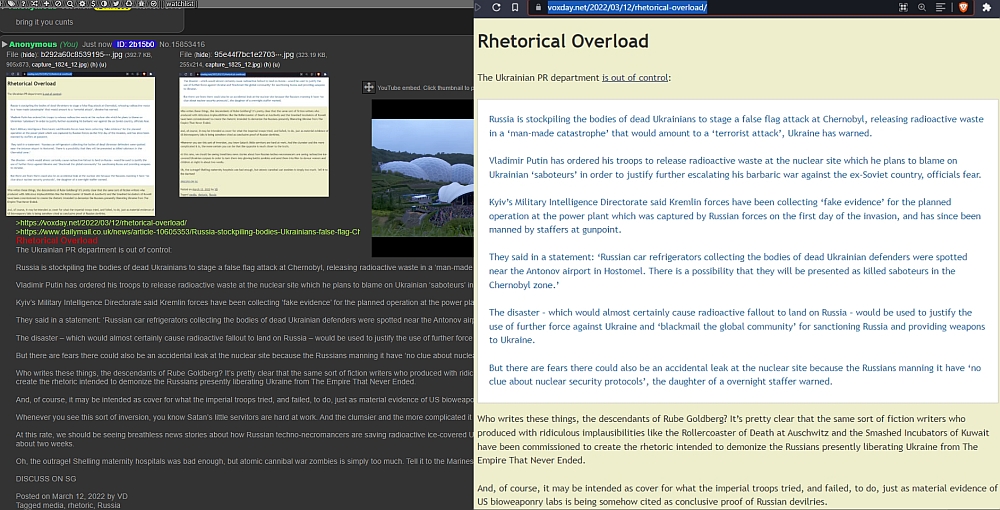This screenshot has height=510, width=1000.
Task: Click the ID: 2b15b0 badge
Action: (x=135, y=44)
